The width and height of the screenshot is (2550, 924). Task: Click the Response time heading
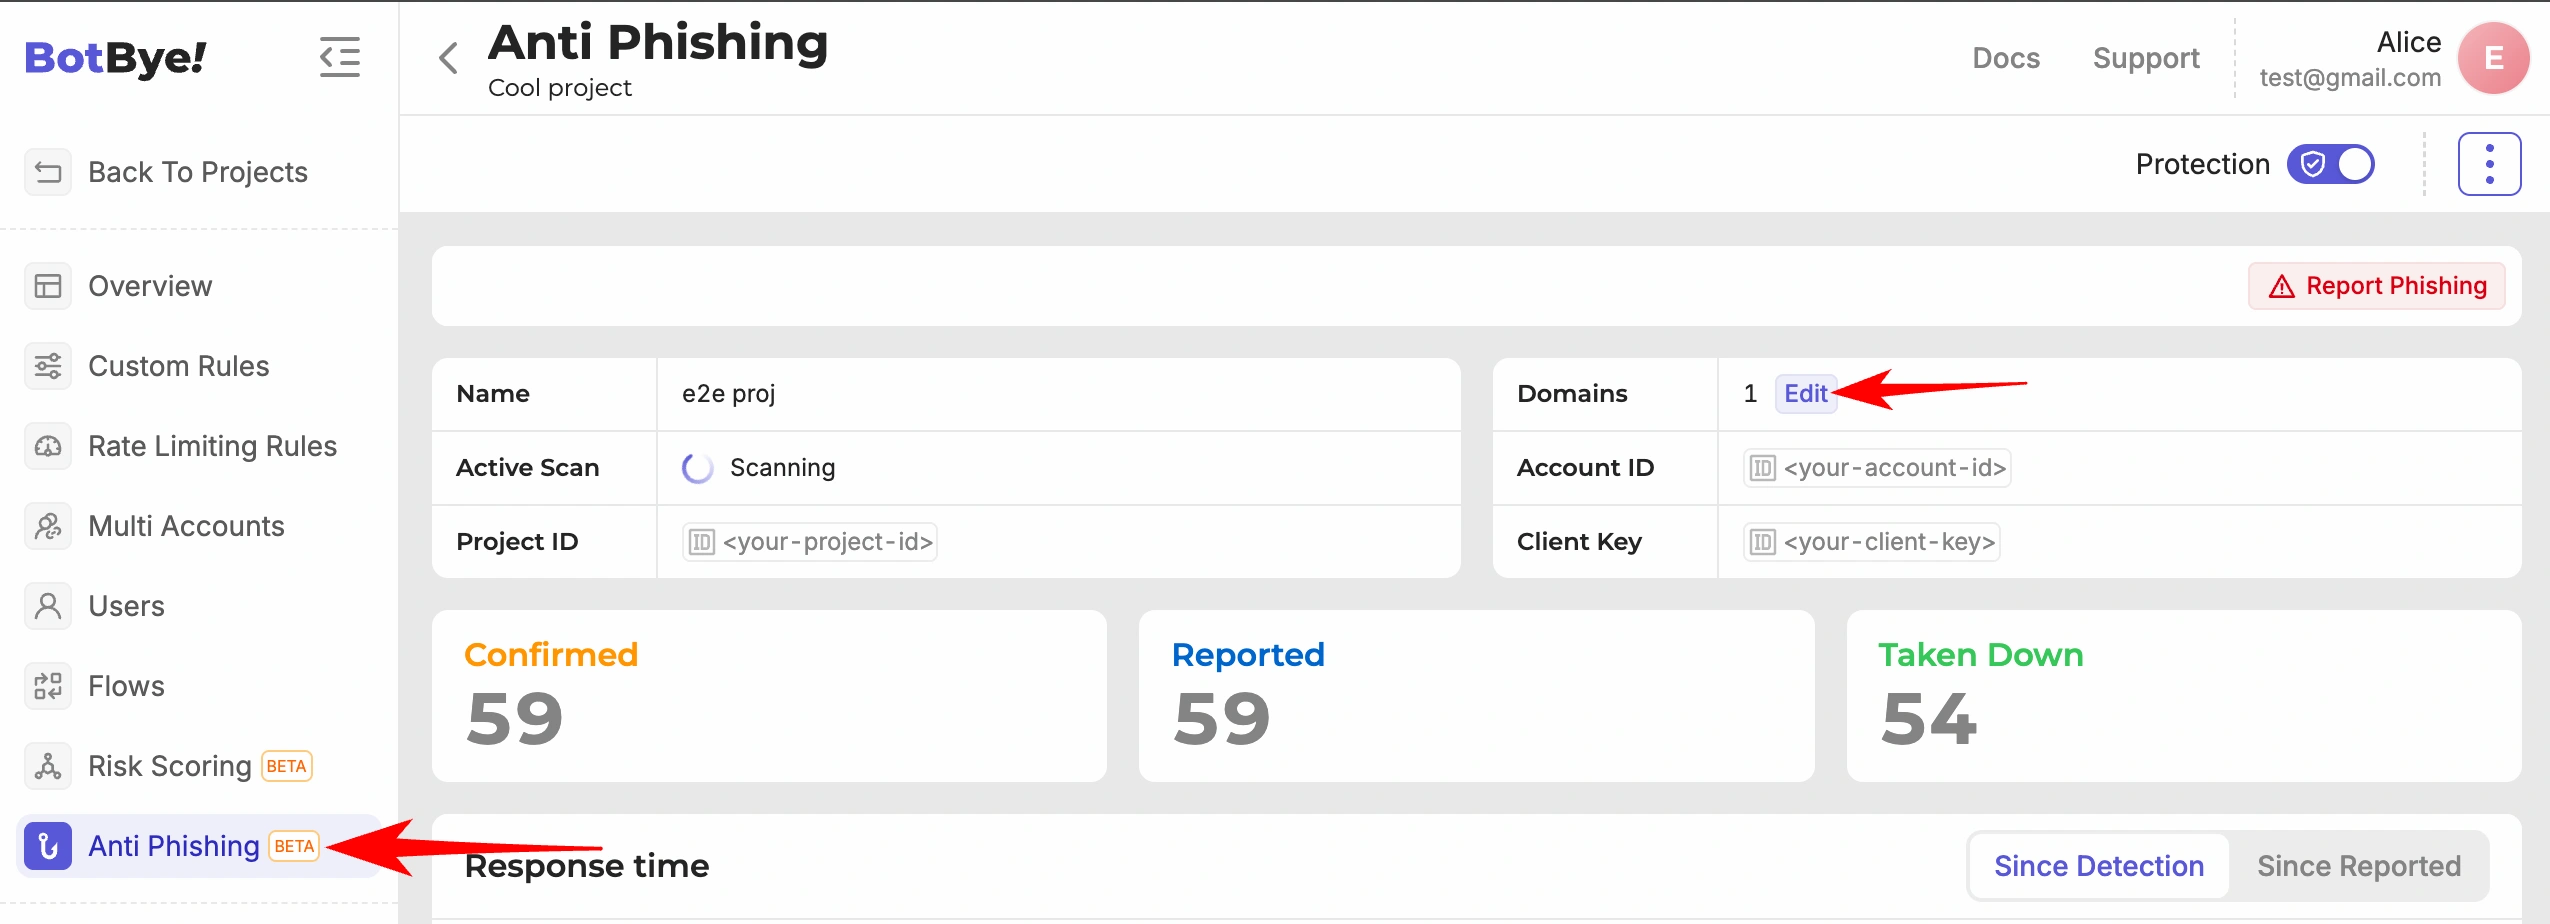[x=587, y=866]
